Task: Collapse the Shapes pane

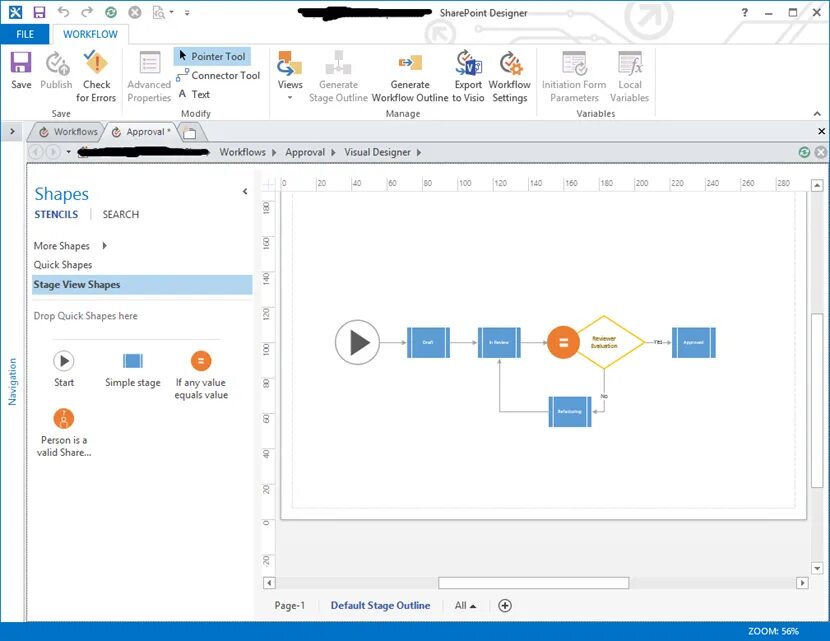Action: coord(245,191)
